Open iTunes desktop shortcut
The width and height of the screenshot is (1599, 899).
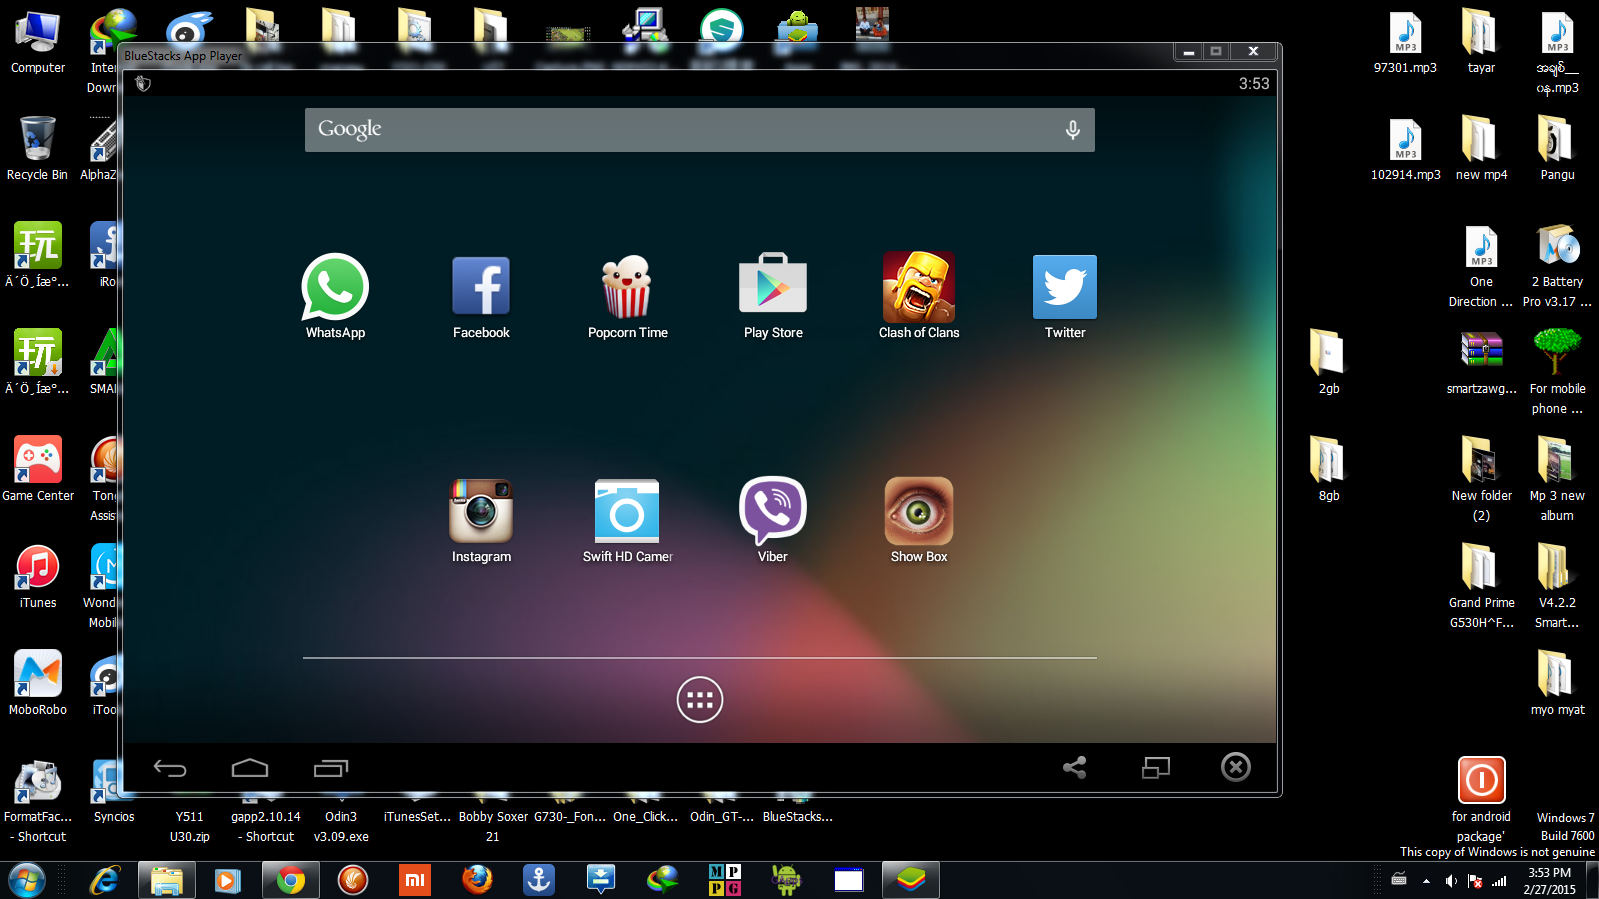pos(38,577)
